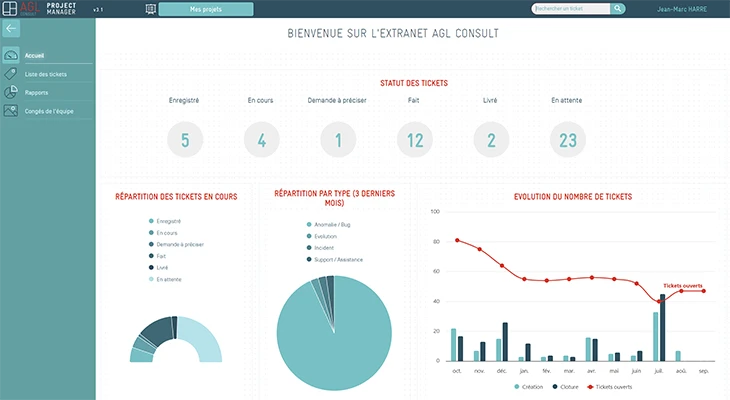The width and height of the screenshot is (730, 400).
Task: Open Congés de l'équipe
Action: click(49, 111)
